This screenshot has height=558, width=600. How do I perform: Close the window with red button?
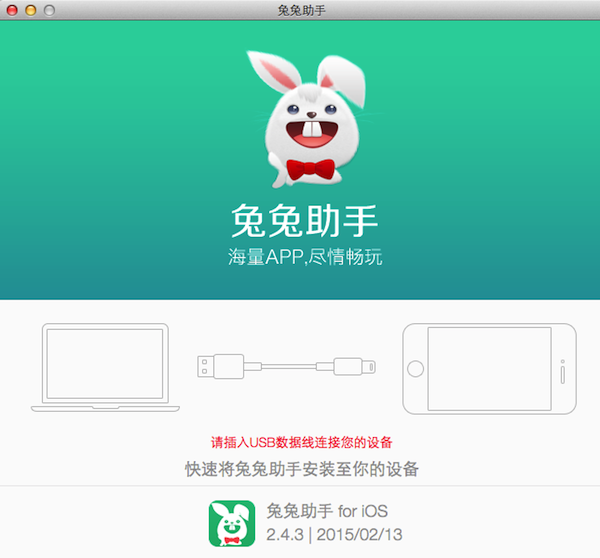12,10
